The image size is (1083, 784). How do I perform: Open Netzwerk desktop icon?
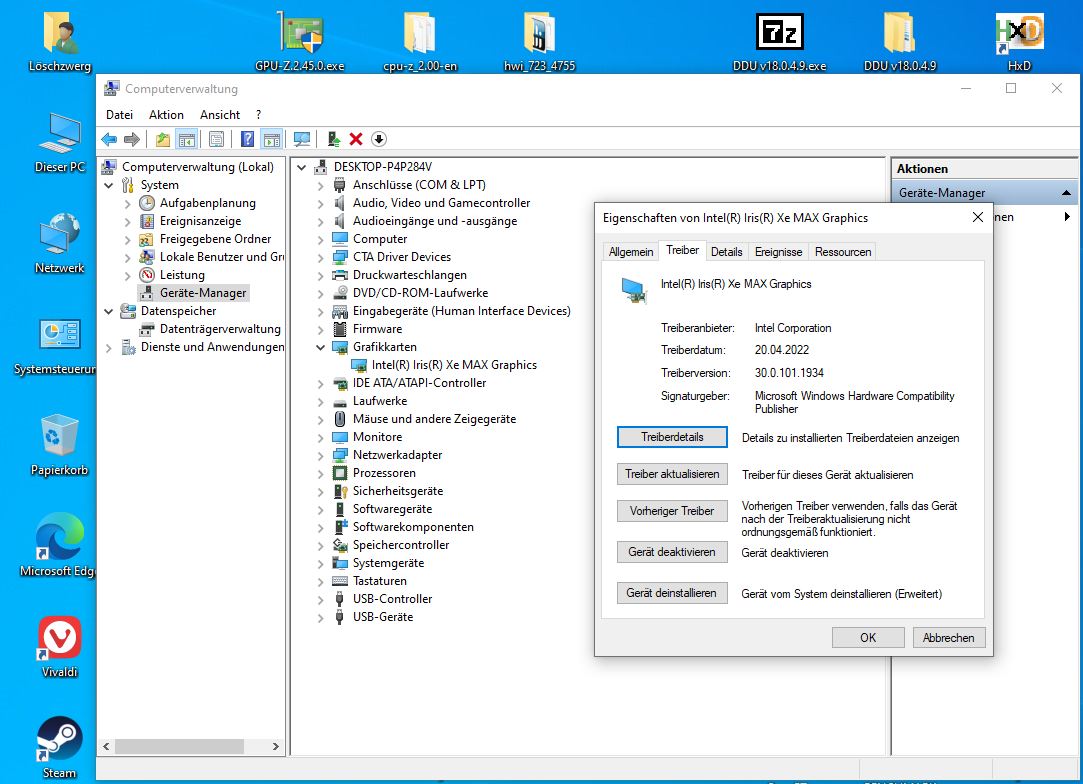tap(60, 243)
